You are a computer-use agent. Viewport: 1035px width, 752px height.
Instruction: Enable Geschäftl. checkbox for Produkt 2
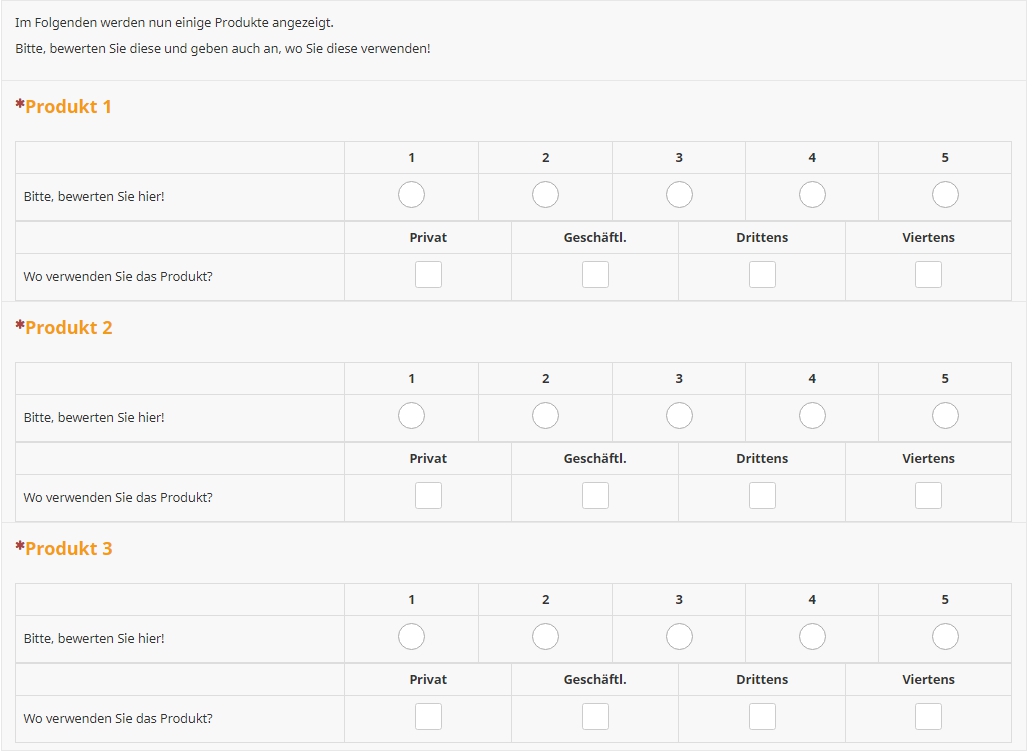coord(595,496)
